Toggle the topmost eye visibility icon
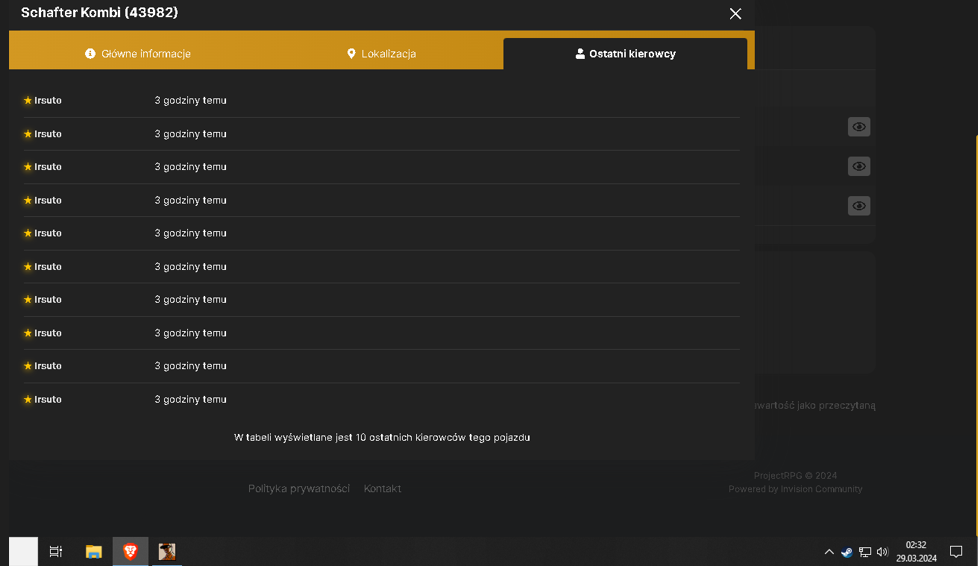The height and width of the screenshot is (566, 978). [859, 127]
